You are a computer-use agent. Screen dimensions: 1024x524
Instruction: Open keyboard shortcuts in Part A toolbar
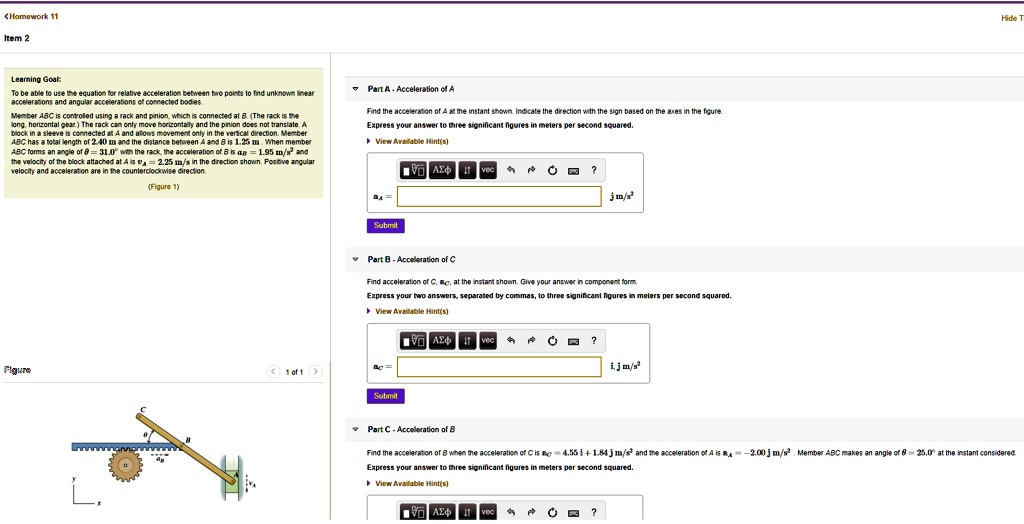point(573,170)
